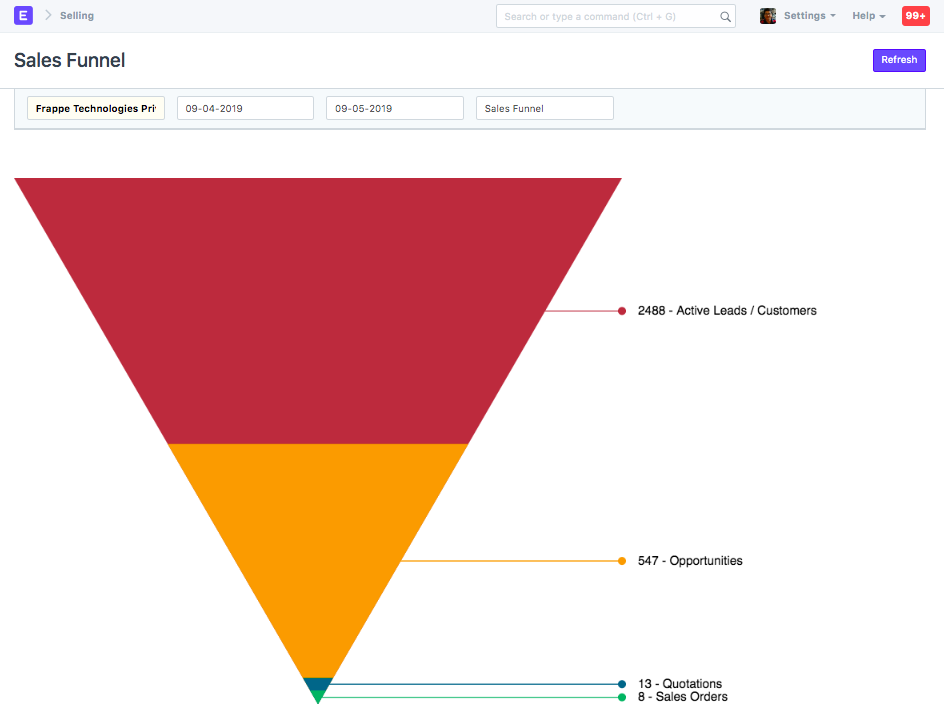The image size is (944, 725).
Task: Open the user avatar profile picture
Action: tap(768, 16)
